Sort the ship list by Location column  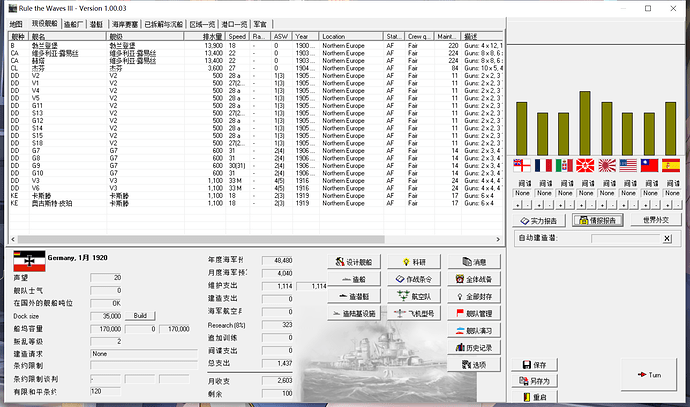351,37
